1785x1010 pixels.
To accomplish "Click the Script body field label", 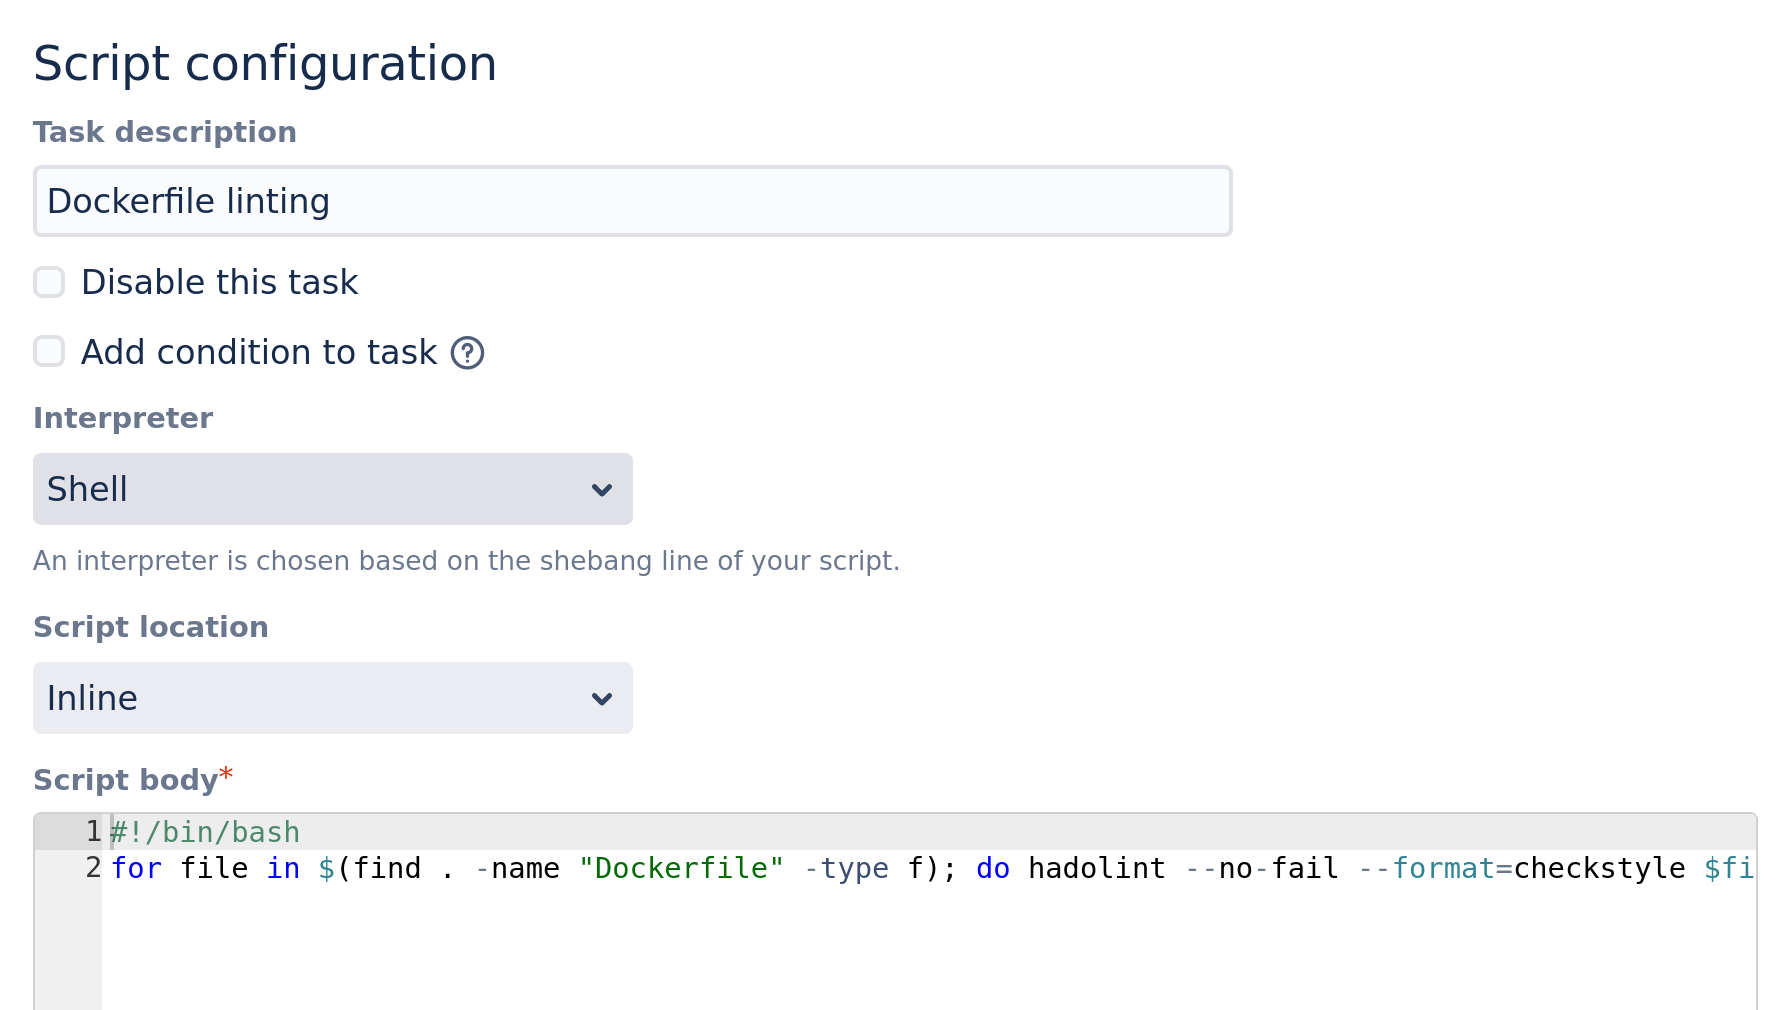I will pos(125,780).
